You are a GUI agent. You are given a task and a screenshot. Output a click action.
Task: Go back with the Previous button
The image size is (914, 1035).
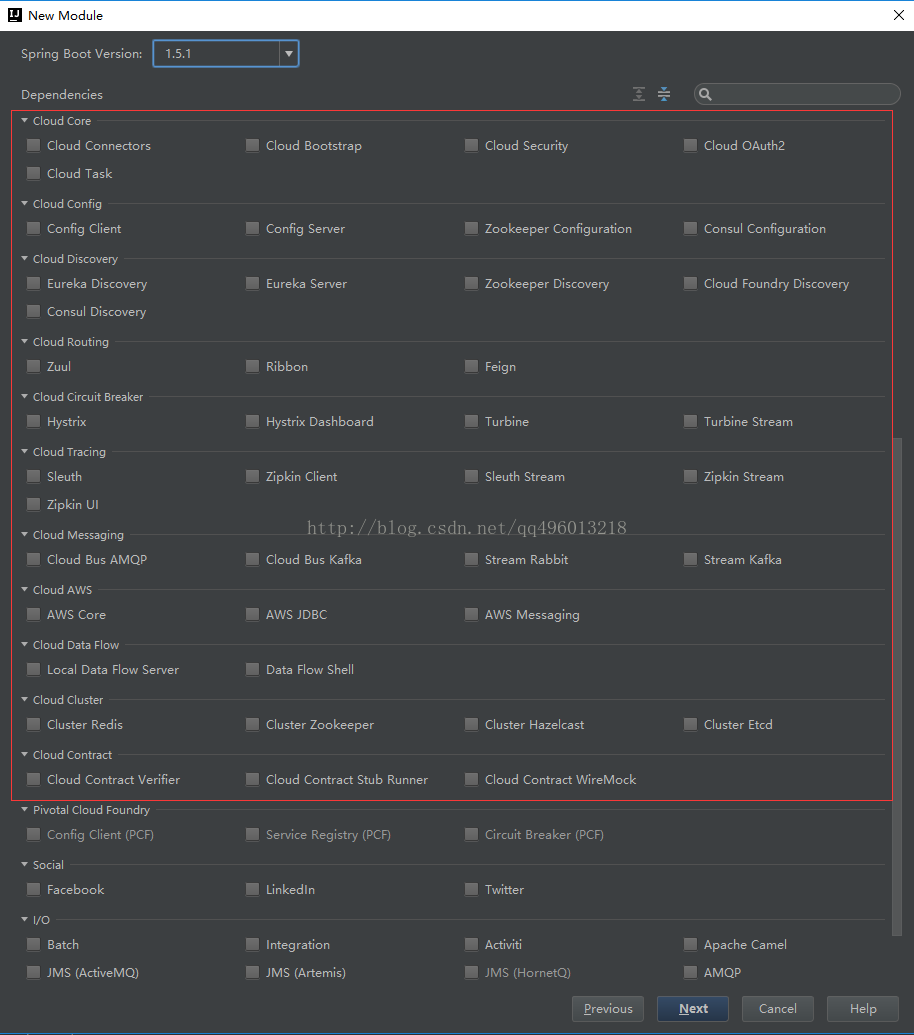pyautogui.click(x=608, y=1009)
